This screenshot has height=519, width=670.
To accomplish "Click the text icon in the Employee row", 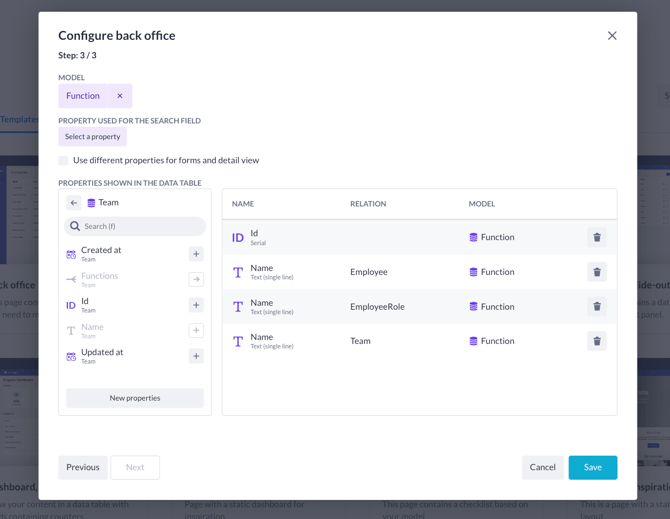I will pyautogui.click(x=238, y=272).
